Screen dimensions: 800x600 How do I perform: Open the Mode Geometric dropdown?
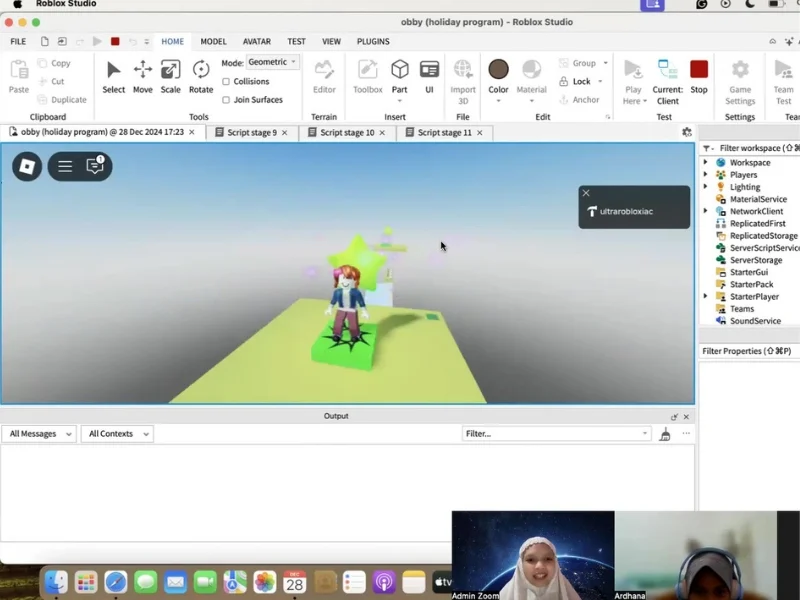click(x=272, y=62)
